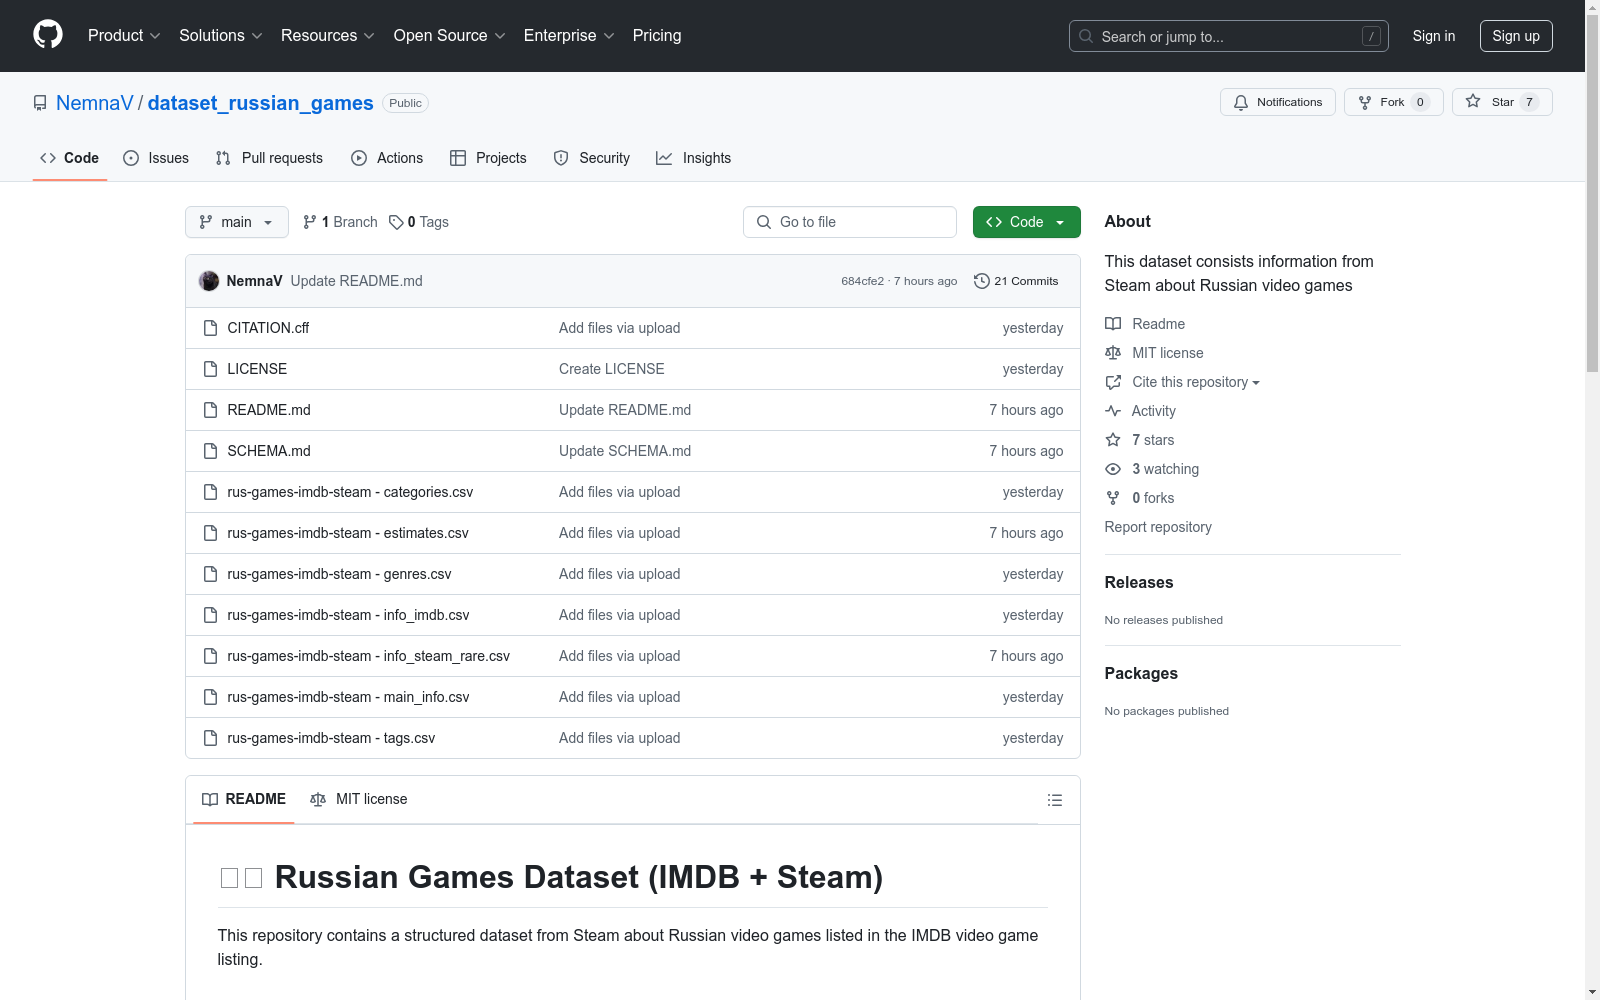The height and width of the screenshot is (1000, 1600).
Task: Click the file icon beside tags.csv
Action: pyautogui.click(x=210, y=738)
